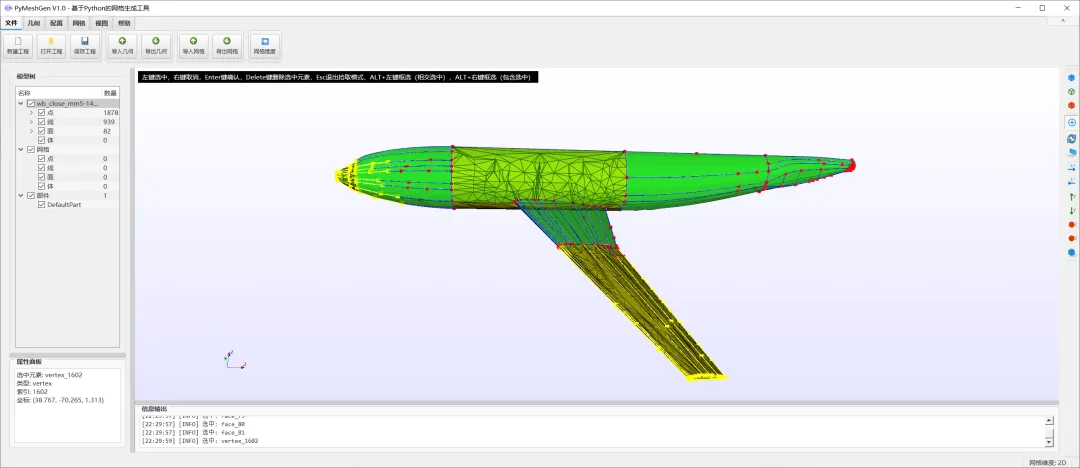Click the 数量 column header
Image resolution: width=1080 pixels, height=468 pixels.
[x=110, y=92]
